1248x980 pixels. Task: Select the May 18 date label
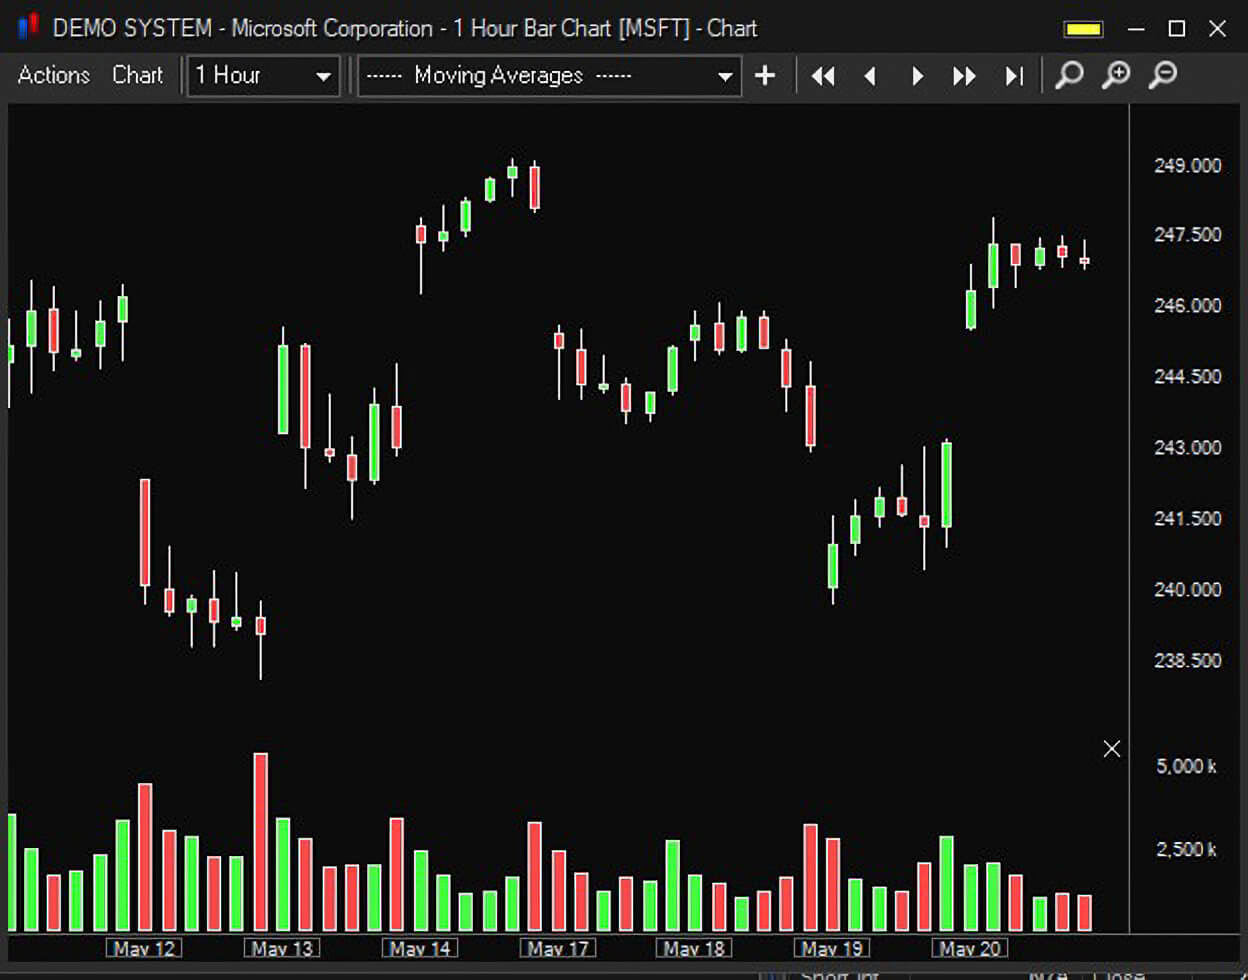pos(694,948)
